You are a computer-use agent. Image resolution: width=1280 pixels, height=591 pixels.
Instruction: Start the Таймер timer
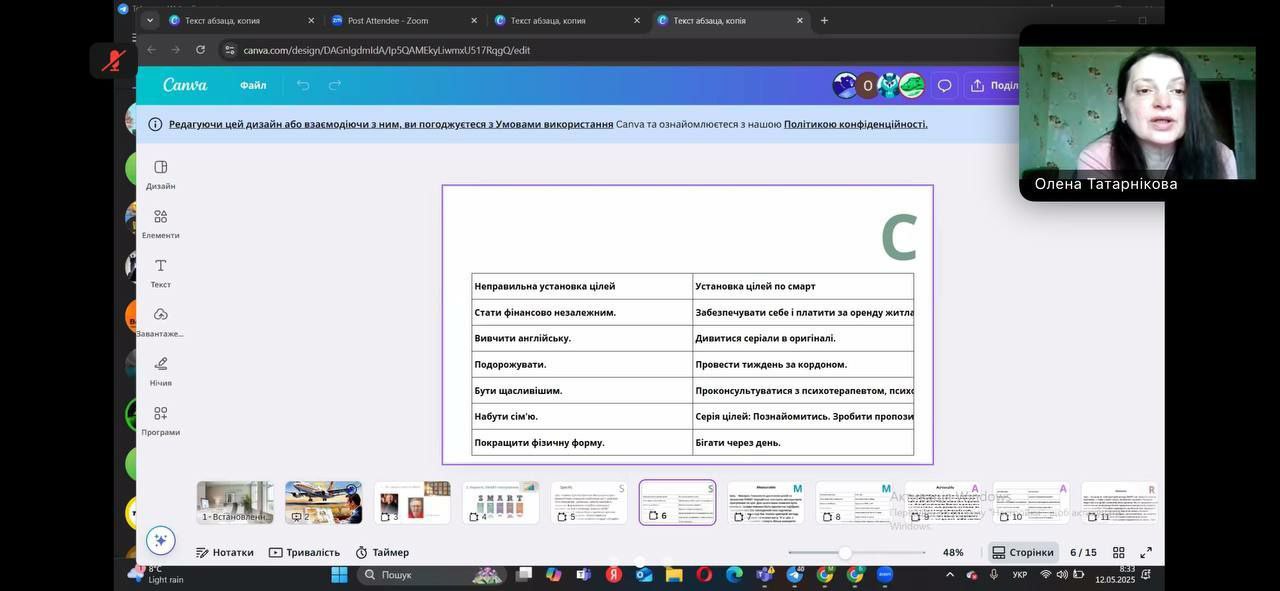coord(381,552)
